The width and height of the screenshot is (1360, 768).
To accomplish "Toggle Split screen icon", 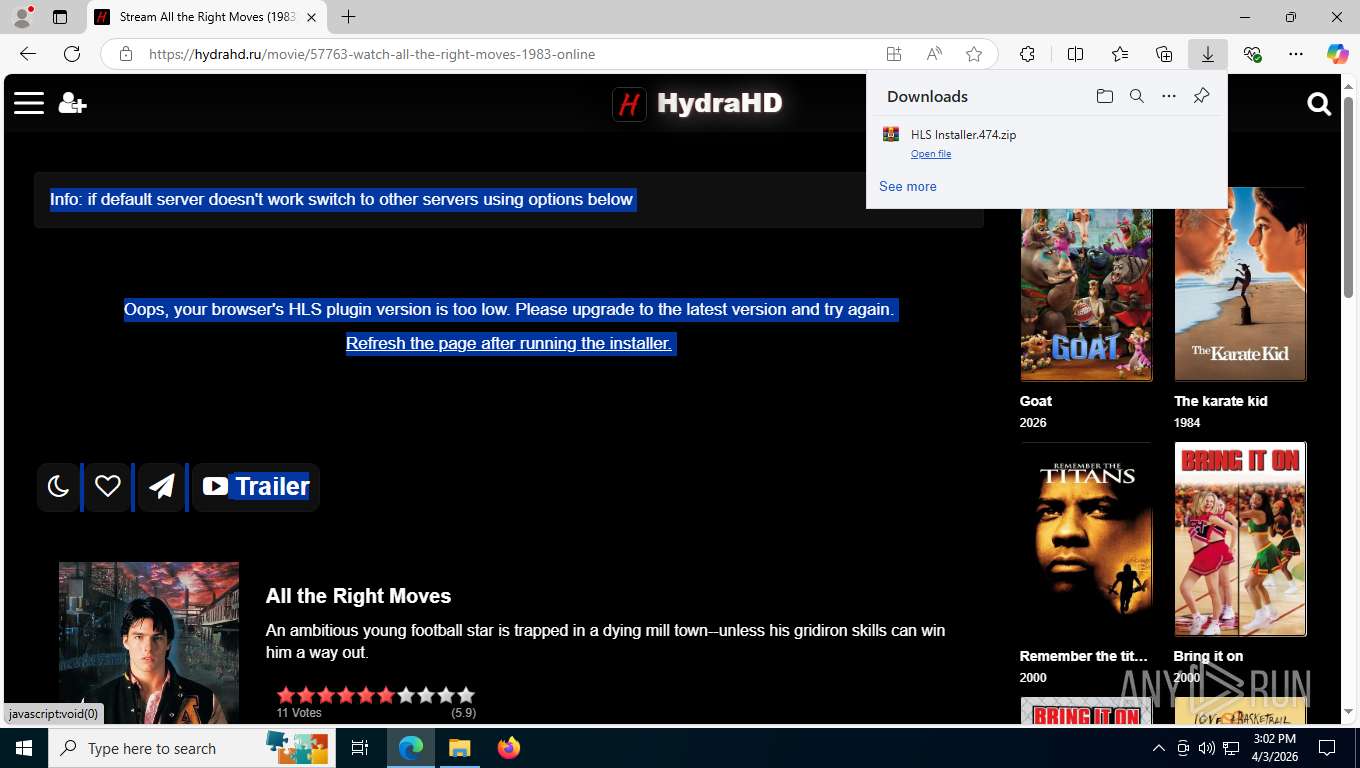I will (1075, 54).
